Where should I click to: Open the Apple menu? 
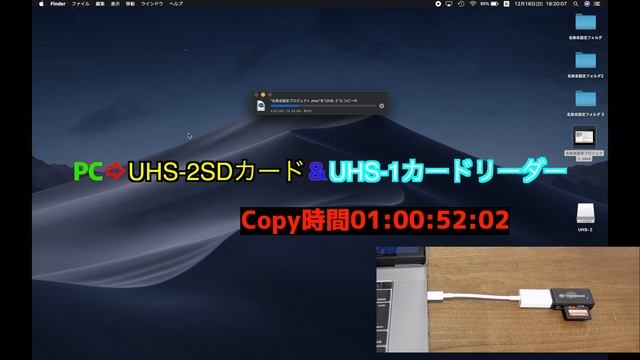[x=41, y=4]
